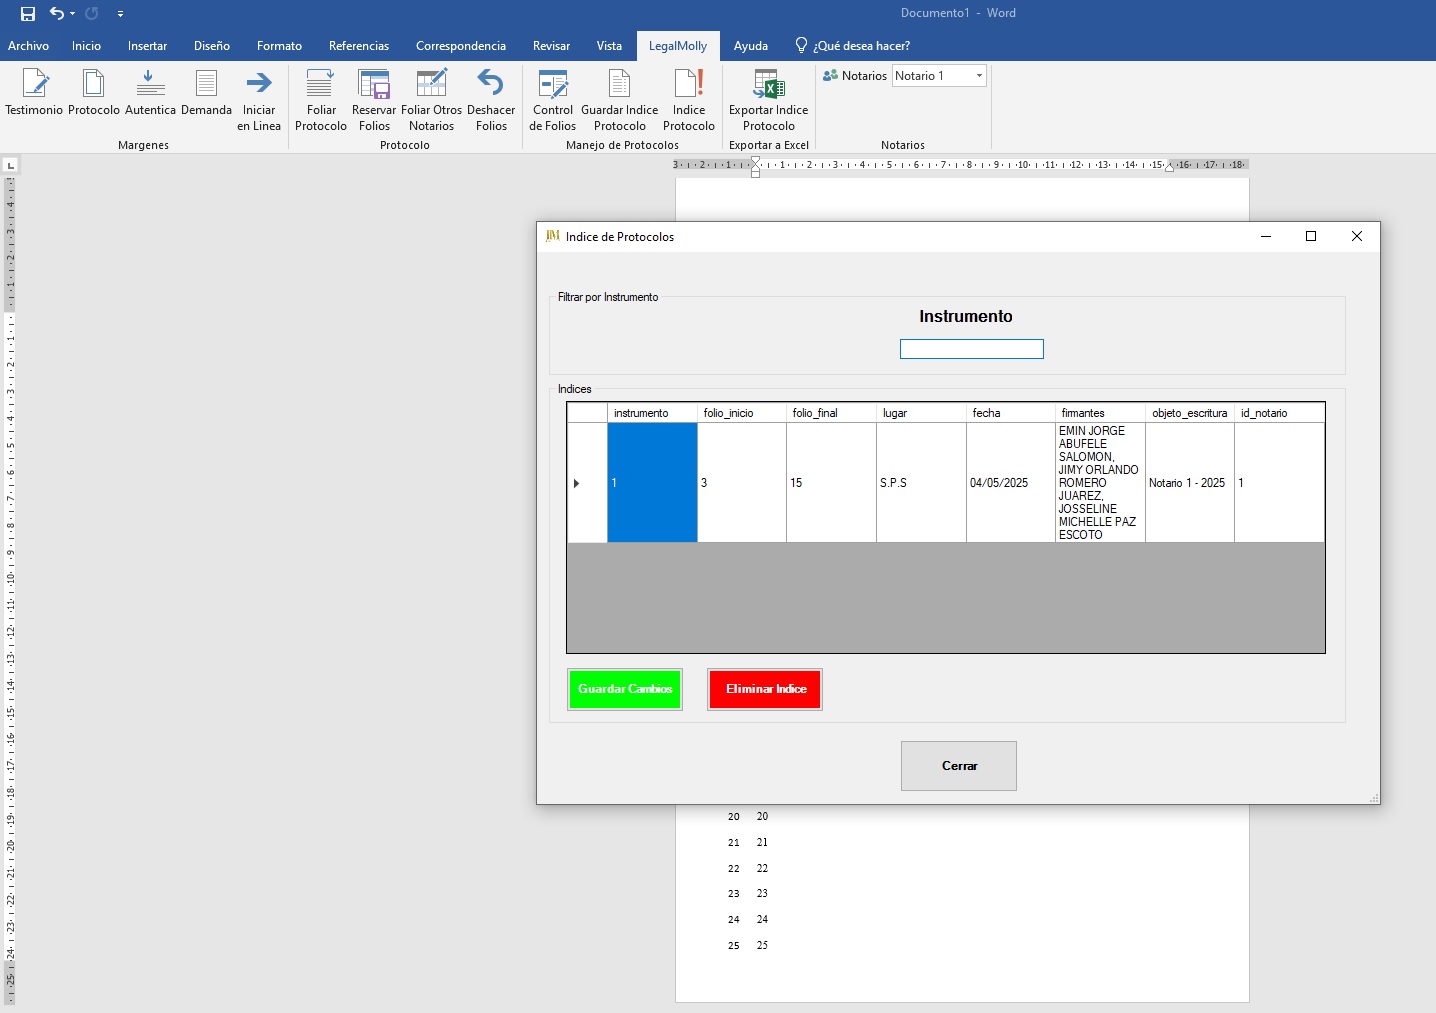The image size is (1436, 1013).
Task: Export with Exportar Indice Protocolo
Action: tap(769, 84)
